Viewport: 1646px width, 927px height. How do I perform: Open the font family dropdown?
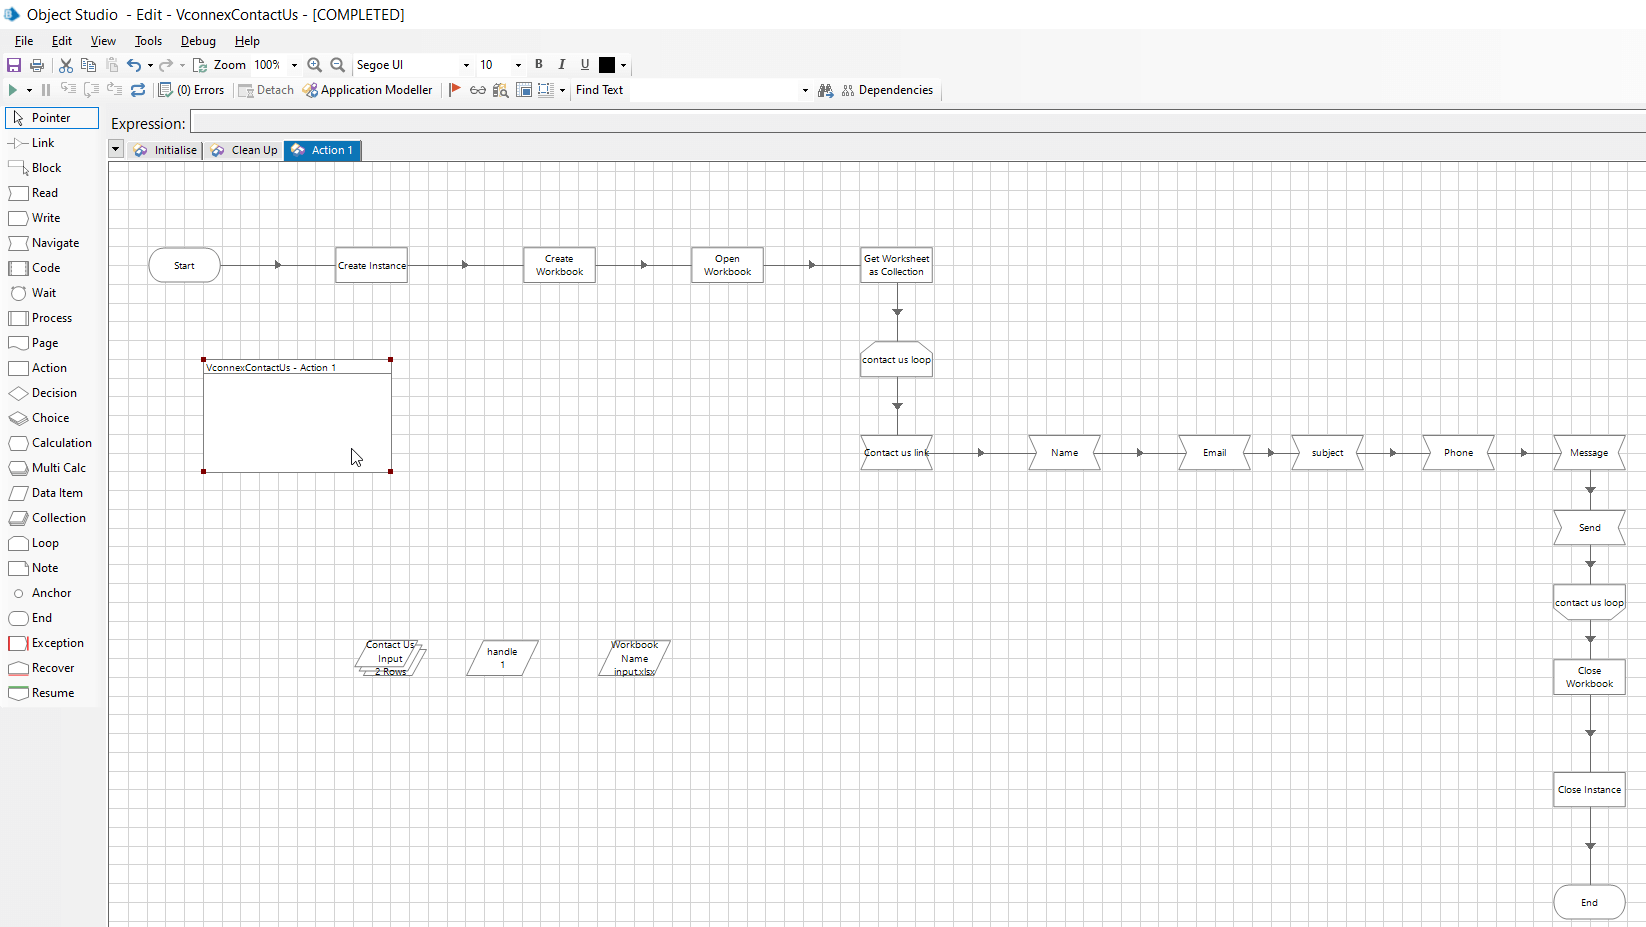coord(465,64)
